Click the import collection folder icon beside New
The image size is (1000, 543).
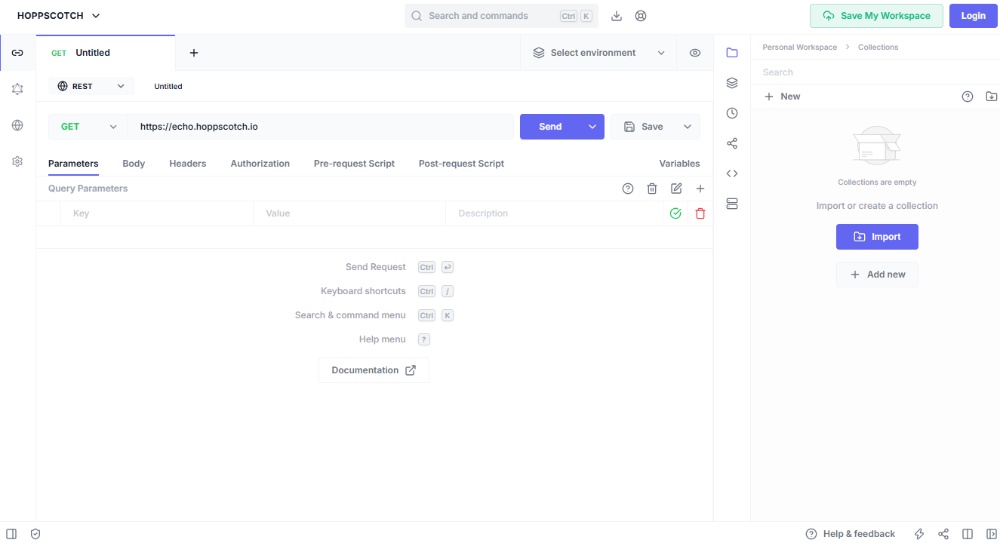991,96
